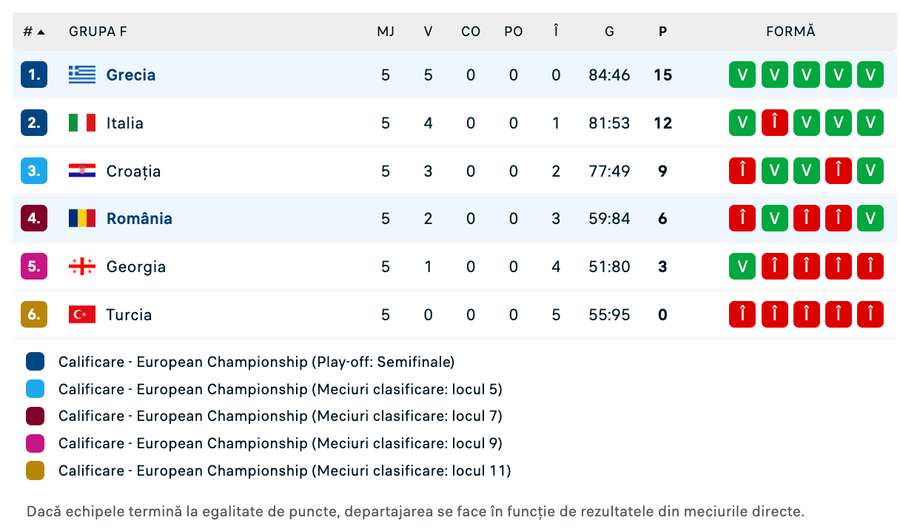Sort table by the # rank column
900x528 pixels.
pos(34,31)
